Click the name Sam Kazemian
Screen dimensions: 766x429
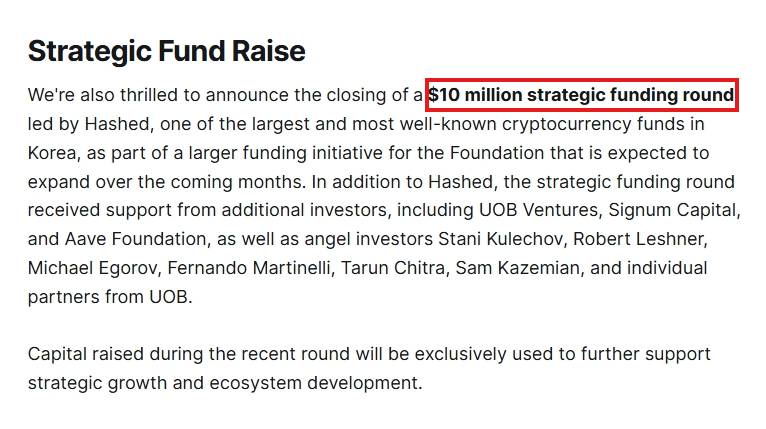pos(517,268)
